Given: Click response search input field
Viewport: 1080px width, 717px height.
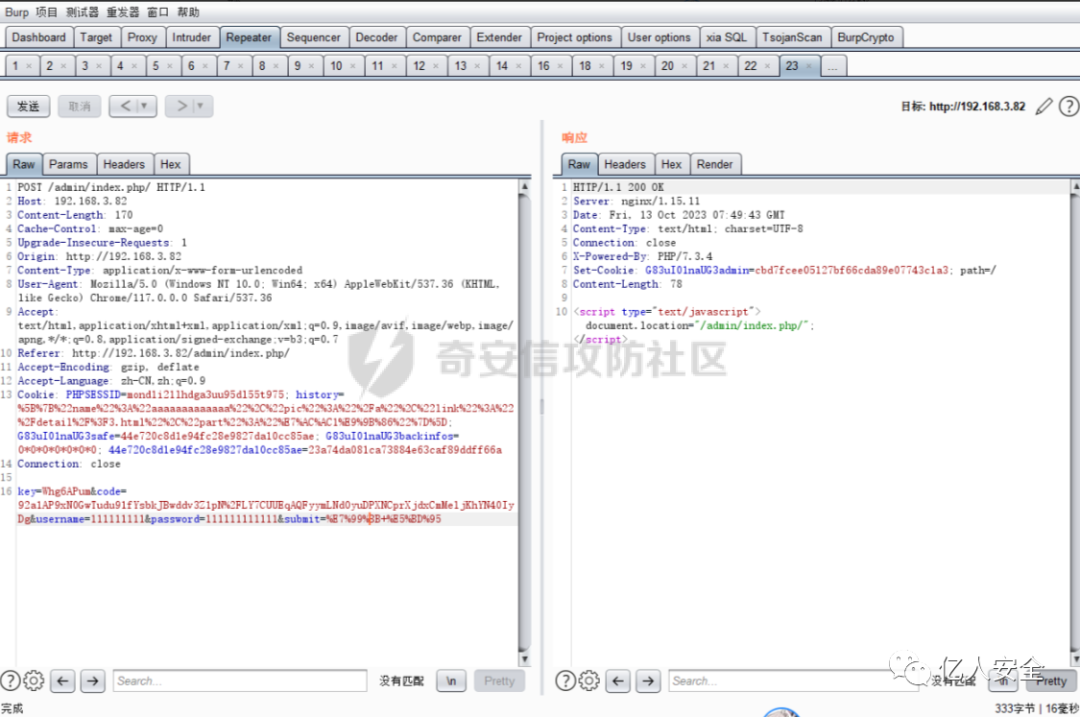Looking at the screenshot, I should tap(792, 680).
